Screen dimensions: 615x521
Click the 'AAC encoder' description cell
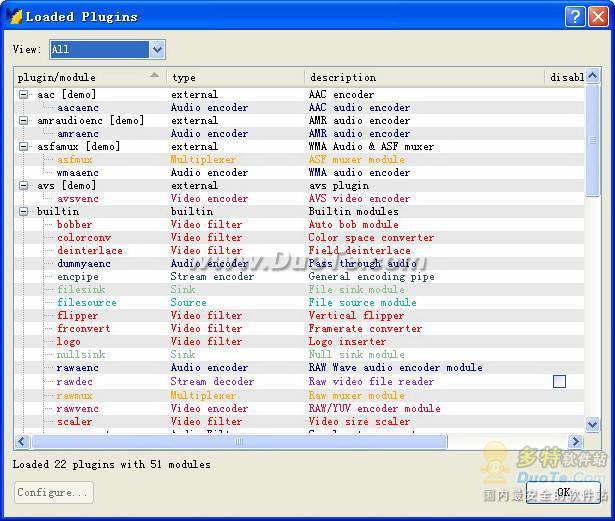[341, 95]
